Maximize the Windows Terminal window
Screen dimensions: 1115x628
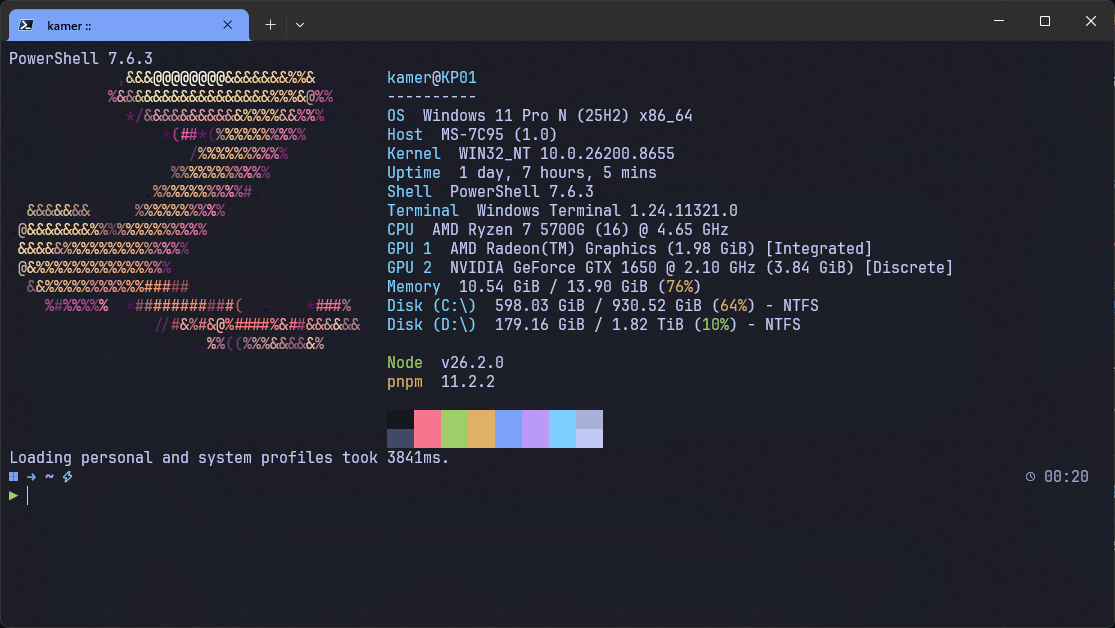(1045, 21)
